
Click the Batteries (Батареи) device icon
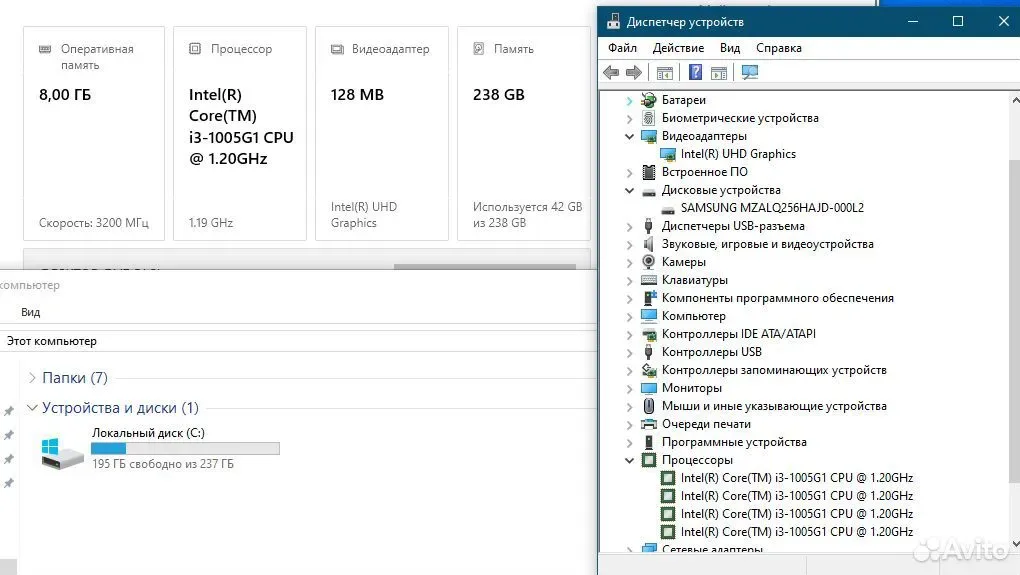click(x=649, y=100)
